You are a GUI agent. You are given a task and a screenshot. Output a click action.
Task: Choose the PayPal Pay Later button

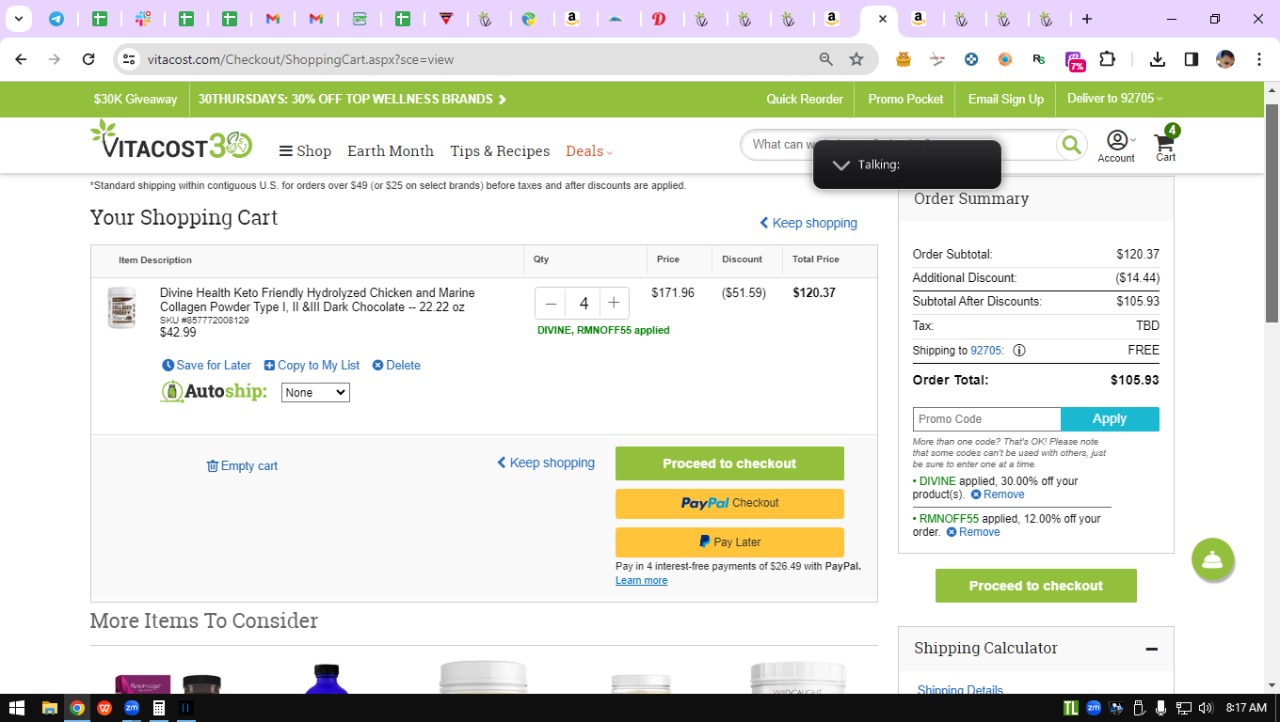pyautogui.click(x=729, y=542)
